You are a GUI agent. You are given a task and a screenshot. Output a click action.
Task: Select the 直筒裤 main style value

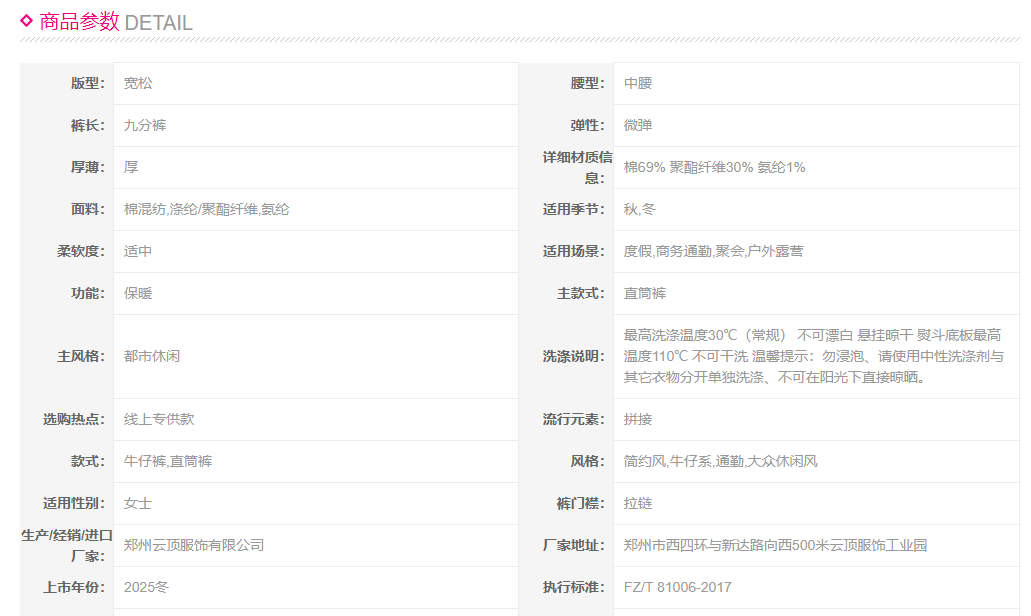pyautogui.click(x=645, y=294)
